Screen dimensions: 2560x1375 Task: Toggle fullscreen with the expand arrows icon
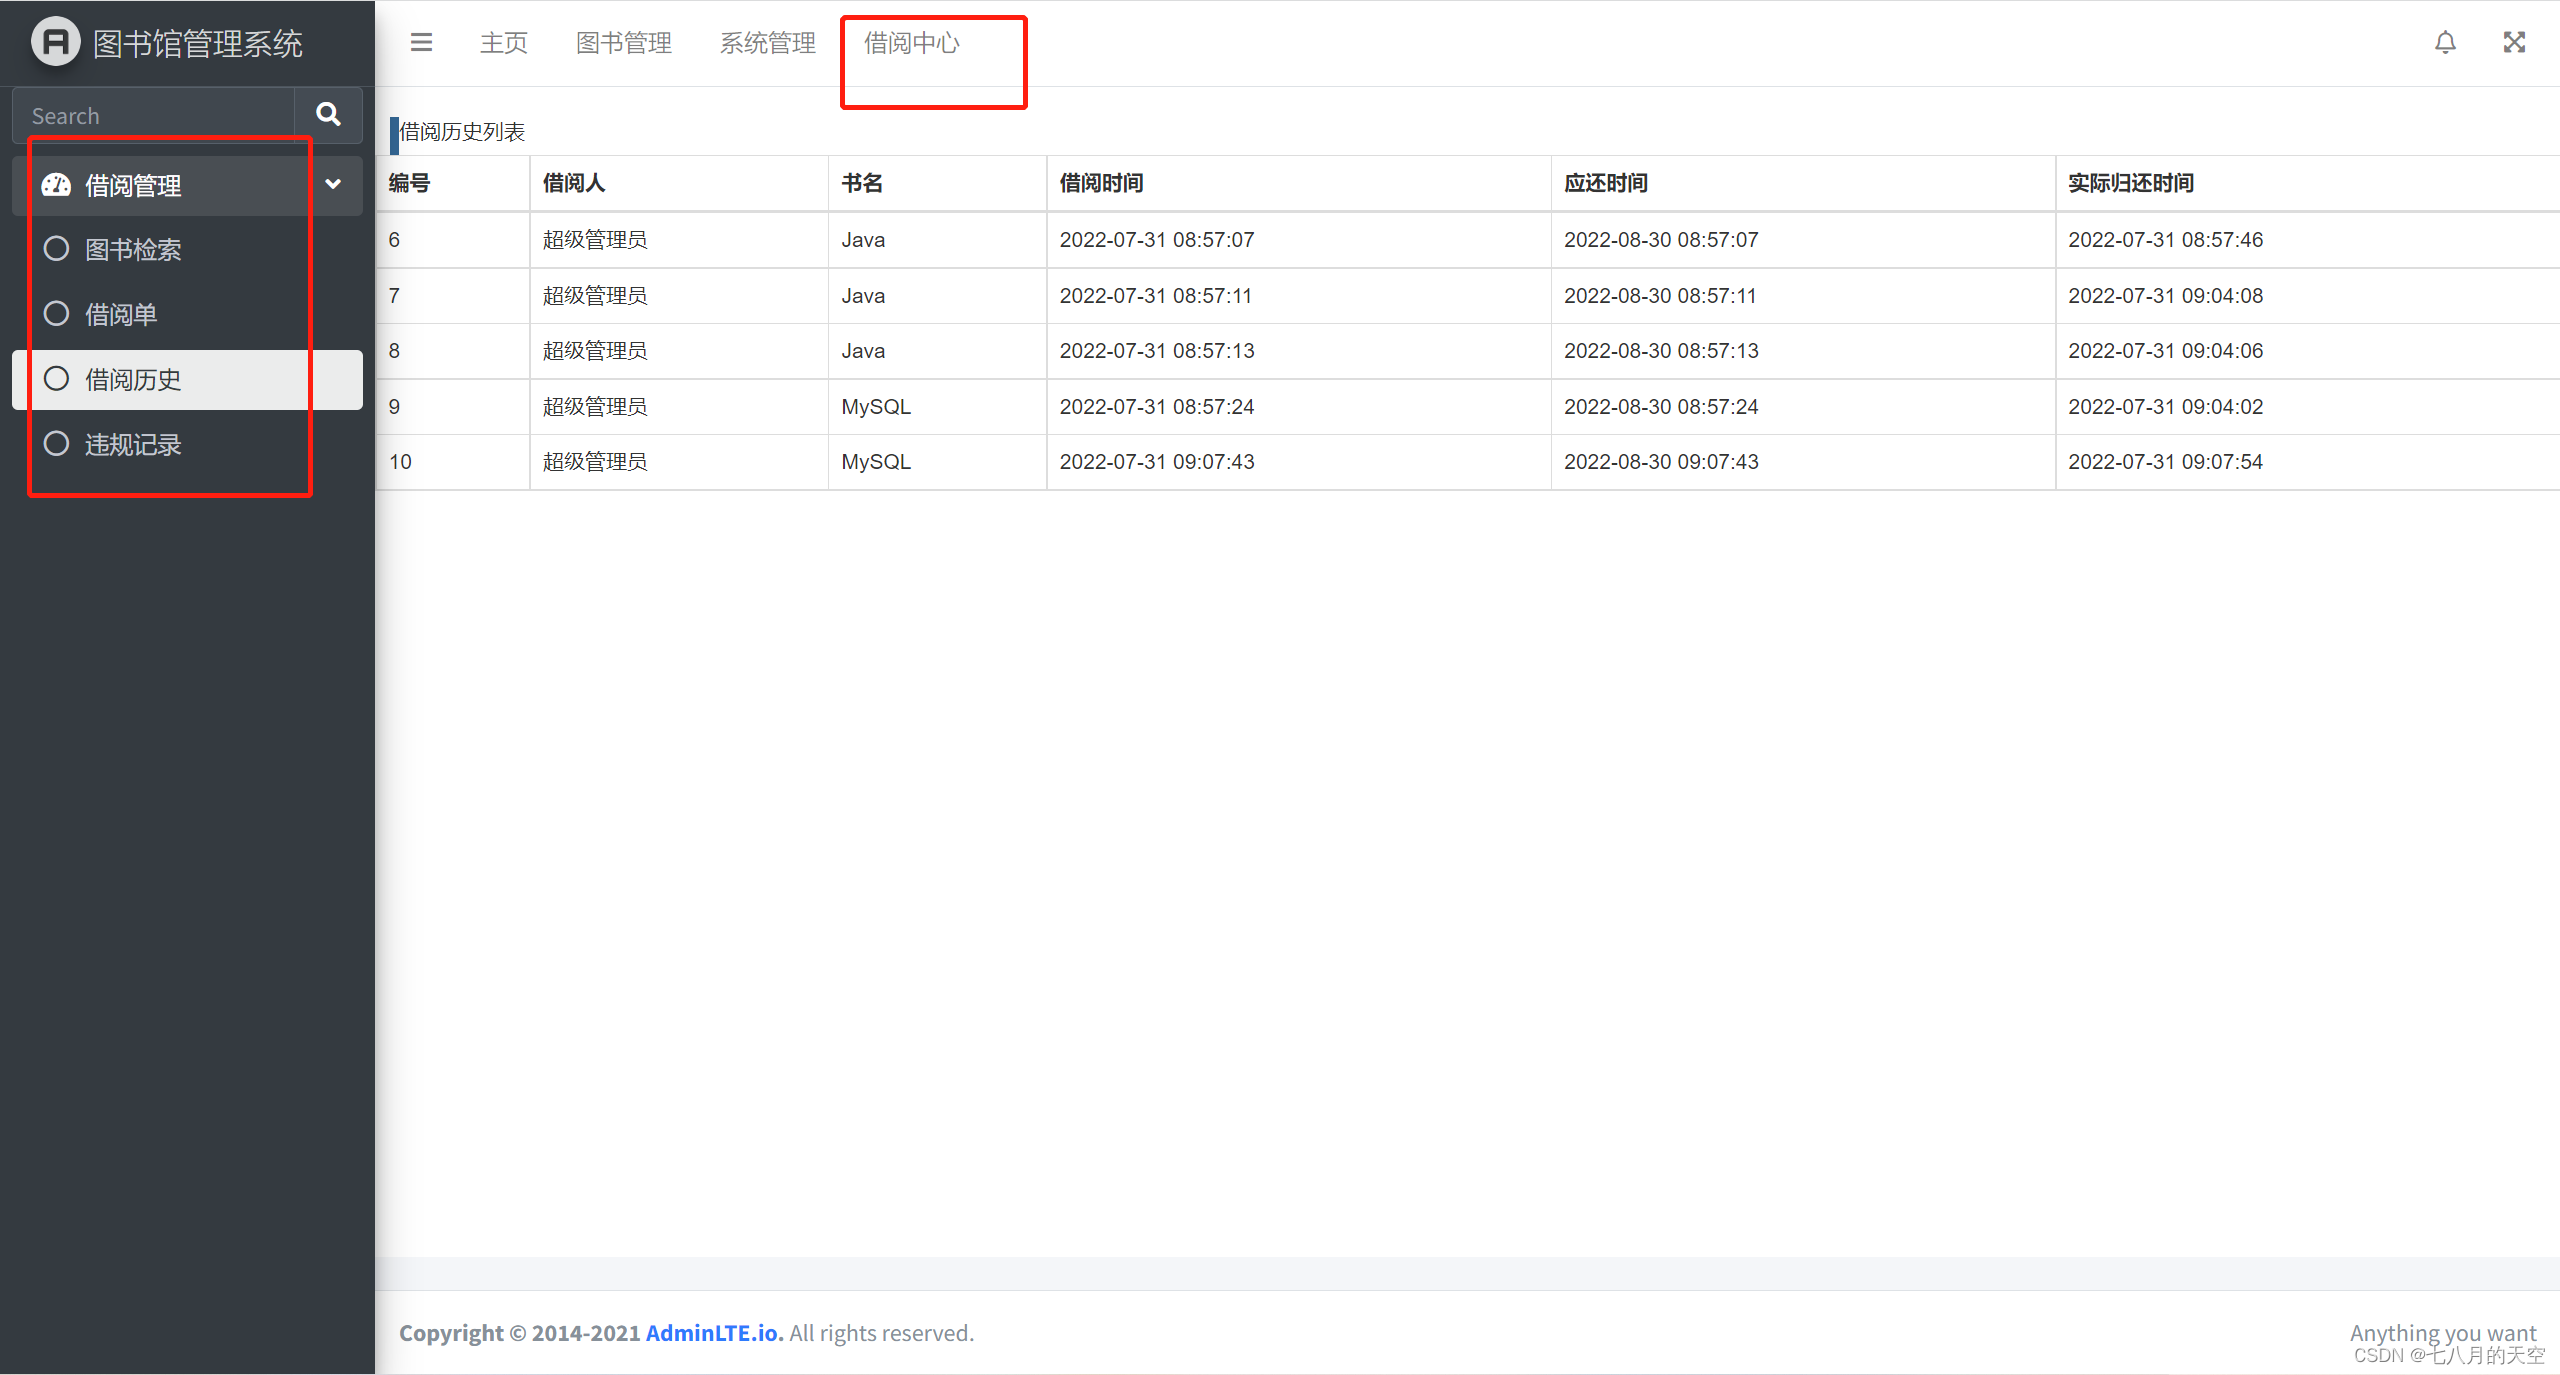click(2514, 42)
